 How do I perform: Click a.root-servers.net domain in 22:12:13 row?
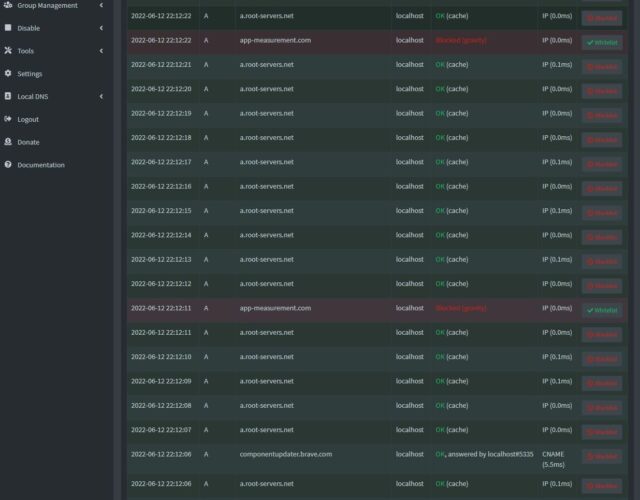click(267, 259)
